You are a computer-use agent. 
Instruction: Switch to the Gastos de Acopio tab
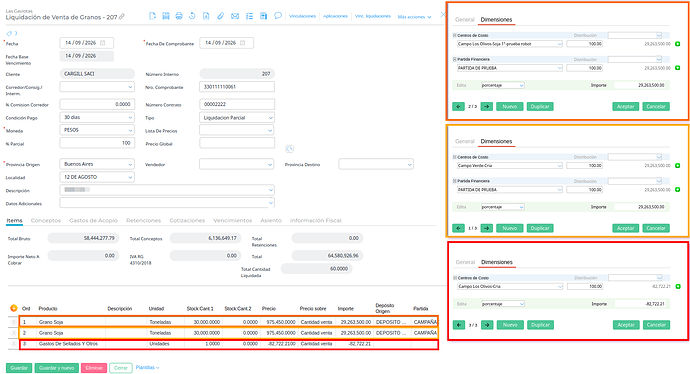[93, 220]
